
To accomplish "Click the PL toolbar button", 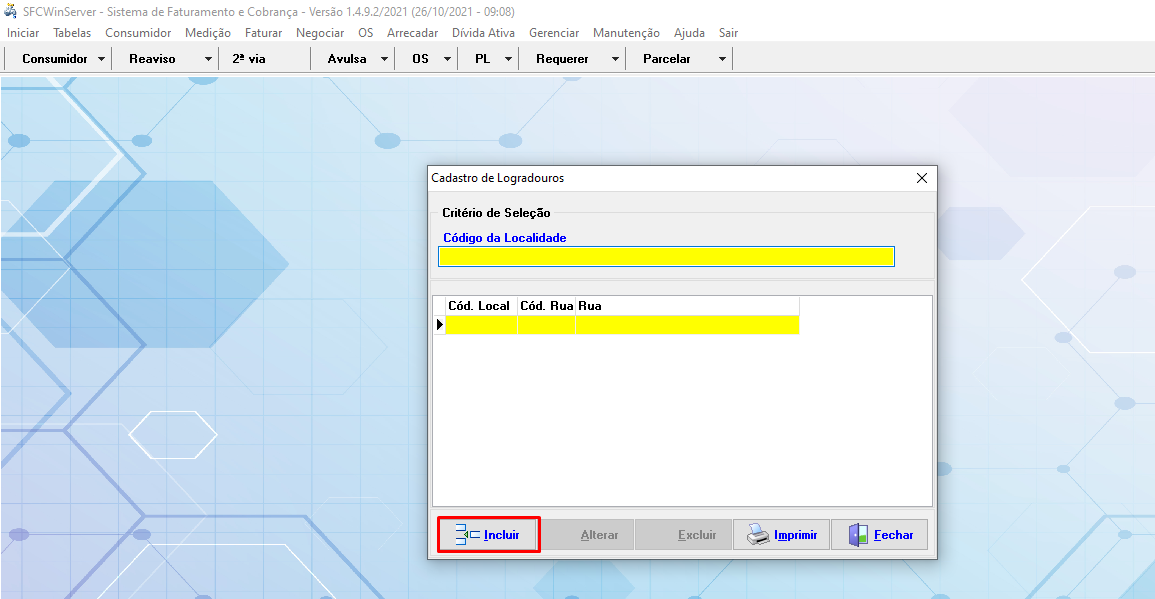I will point(482,59).
